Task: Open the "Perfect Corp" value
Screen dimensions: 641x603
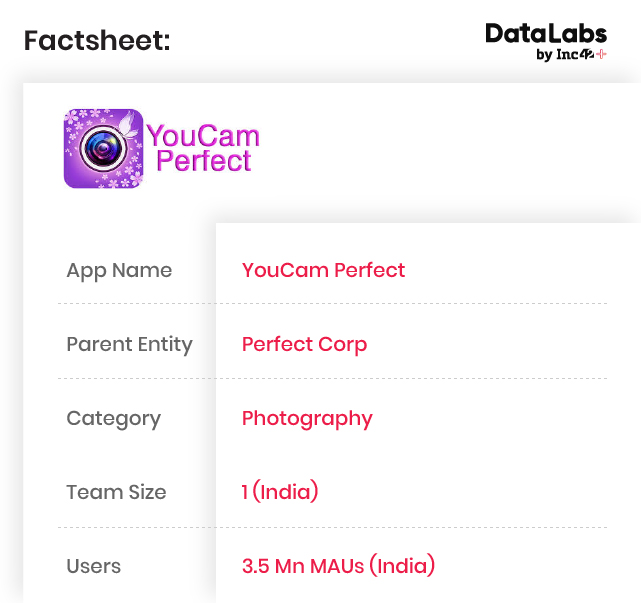Action: pyautogui.click(x=304, y=344)
